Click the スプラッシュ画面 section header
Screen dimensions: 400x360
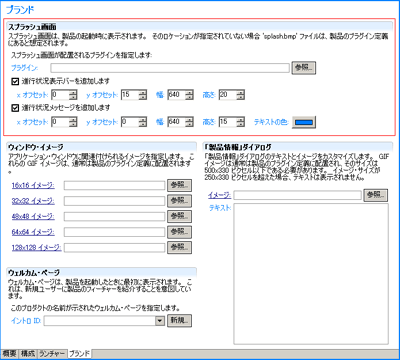pyautogui.click(x=32, y=27)
